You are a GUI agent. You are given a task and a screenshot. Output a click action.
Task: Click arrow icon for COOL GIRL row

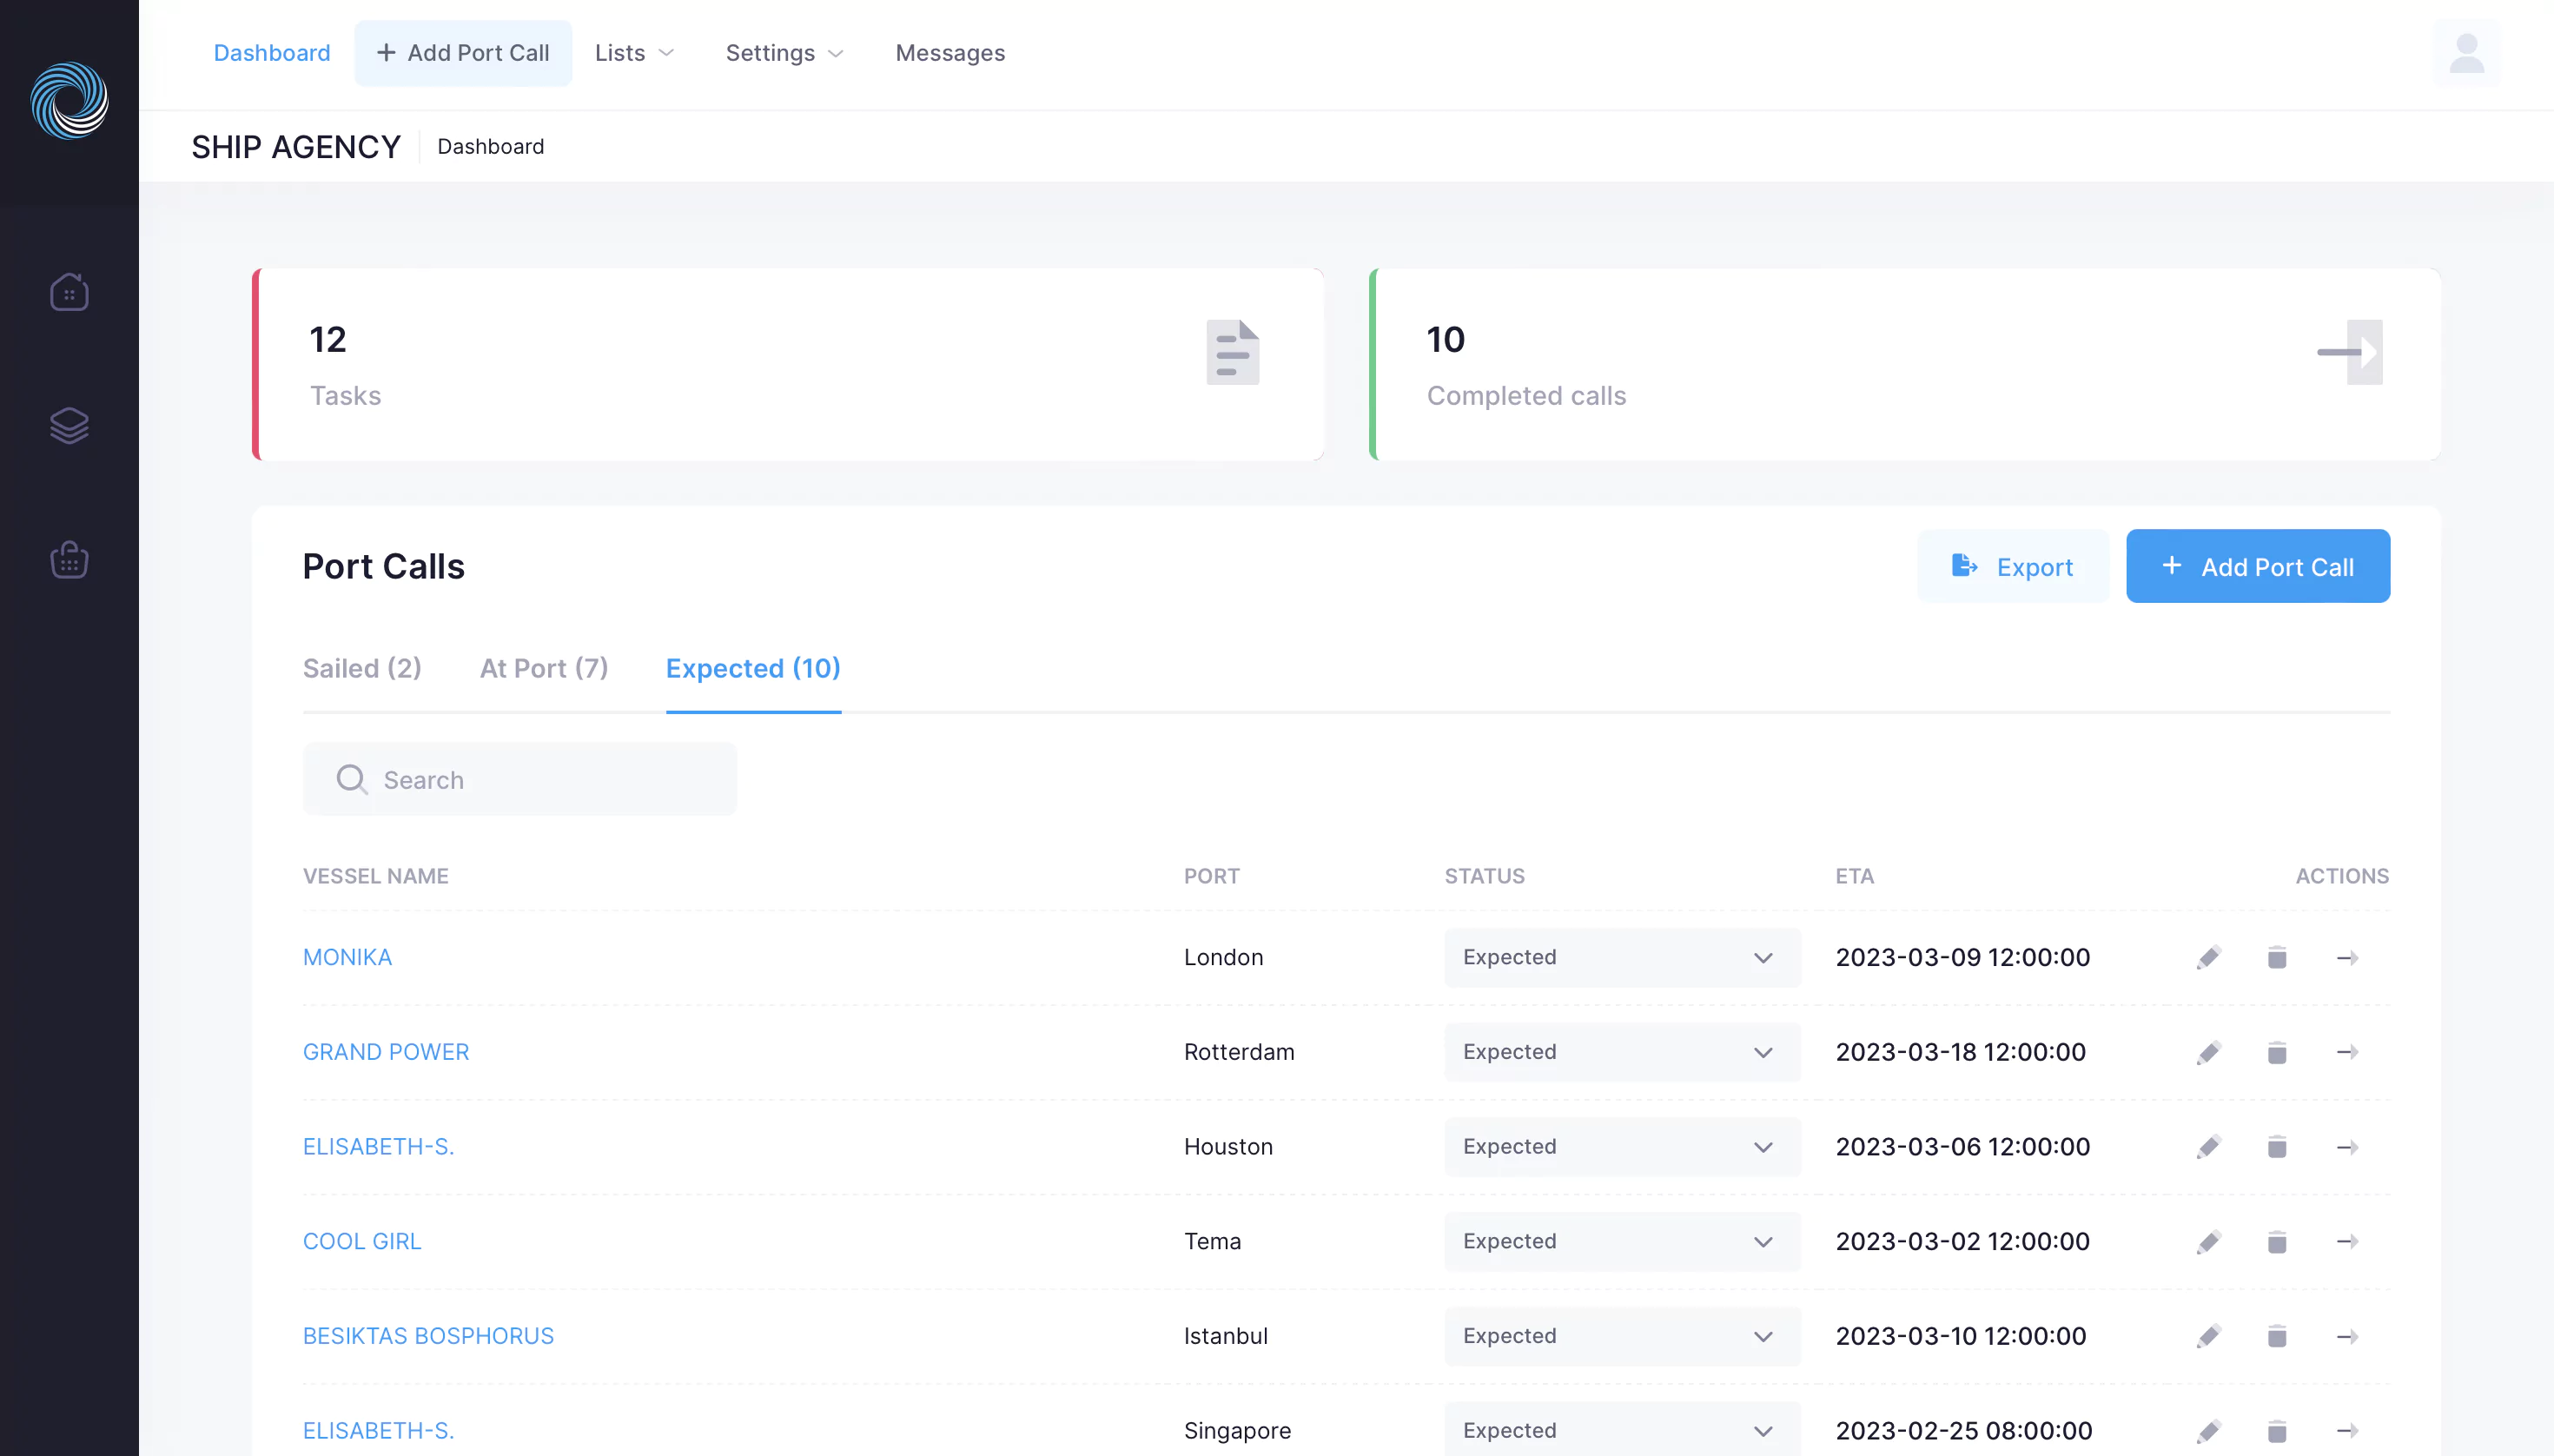point(2347,1241)
